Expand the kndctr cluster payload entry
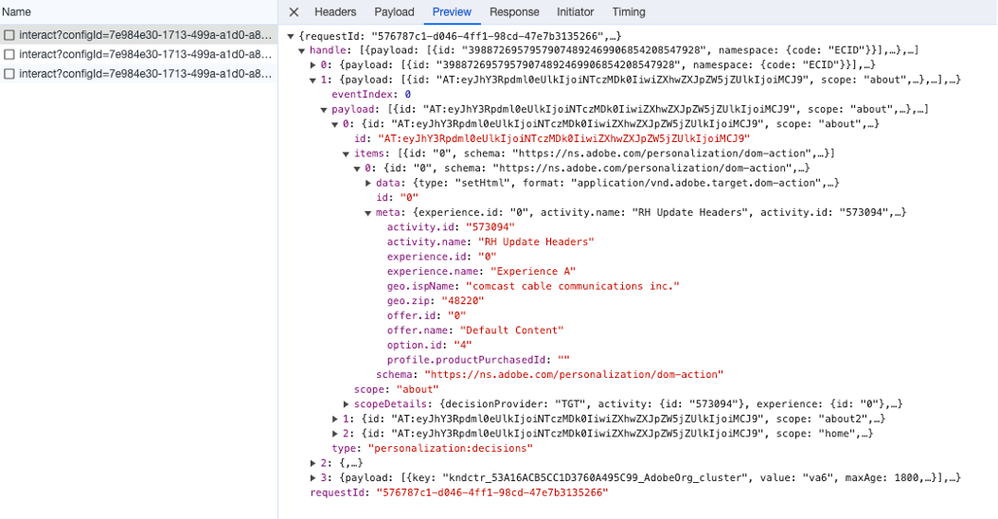The width and height of the screenshot is (998, 519). (x=314, y=478)
